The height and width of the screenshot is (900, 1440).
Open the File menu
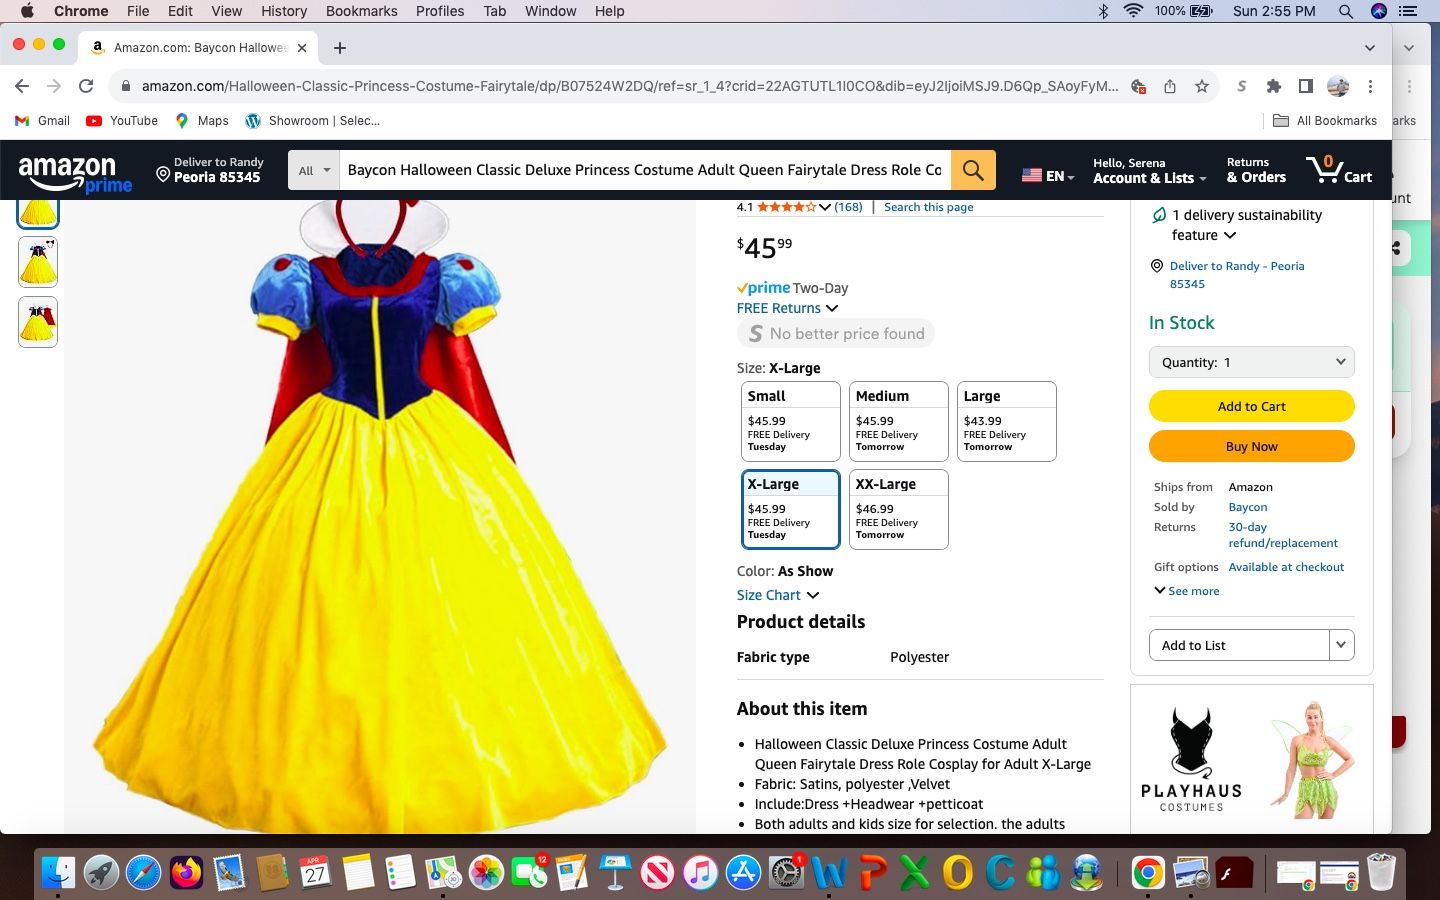pyautogui.click(x=138, y=11)
